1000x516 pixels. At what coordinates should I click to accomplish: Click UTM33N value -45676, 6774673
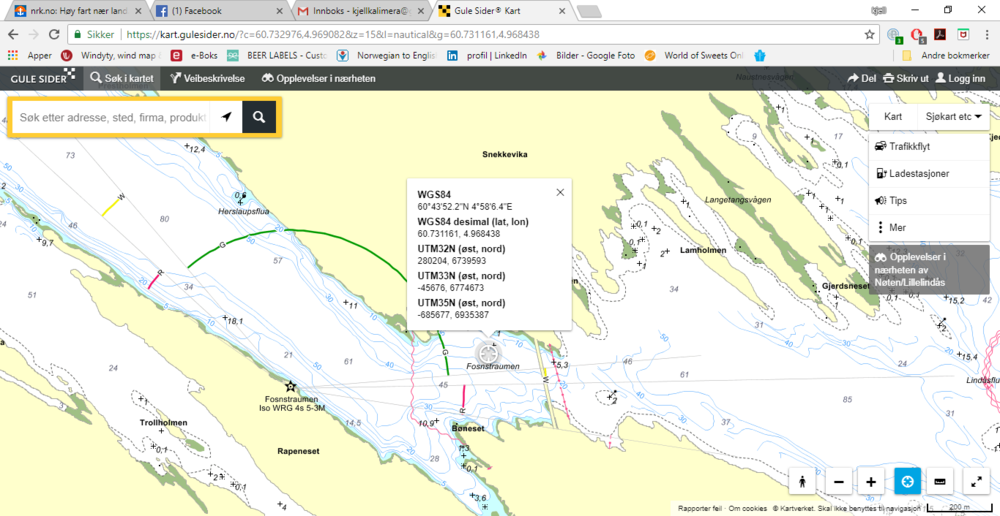(x=452, y=288)
